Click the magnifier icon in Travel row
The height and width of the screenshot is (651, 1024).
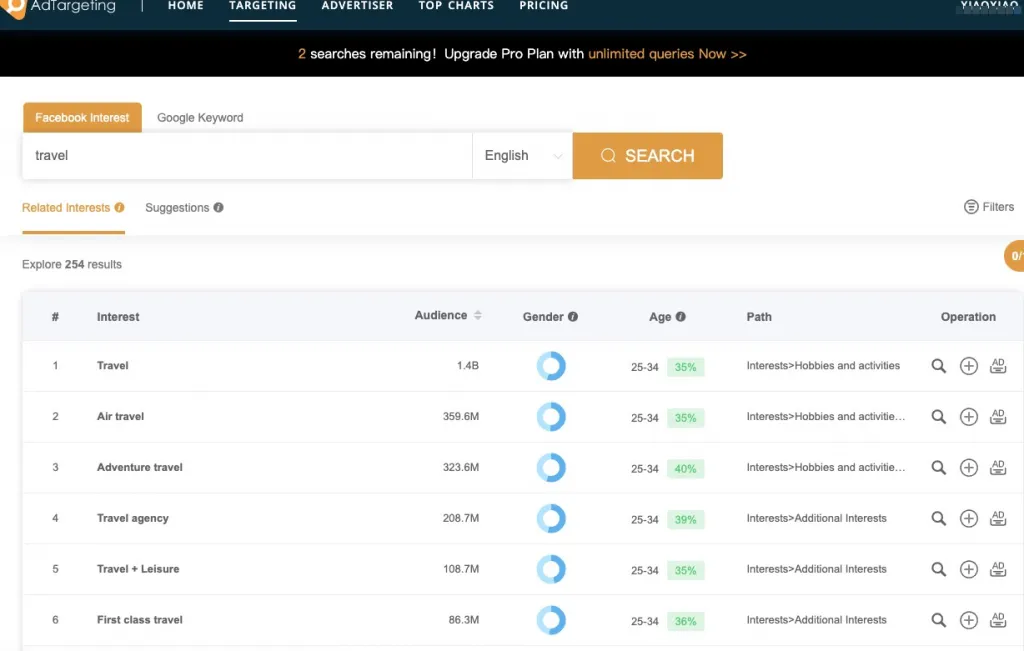[x=938, y=366]
